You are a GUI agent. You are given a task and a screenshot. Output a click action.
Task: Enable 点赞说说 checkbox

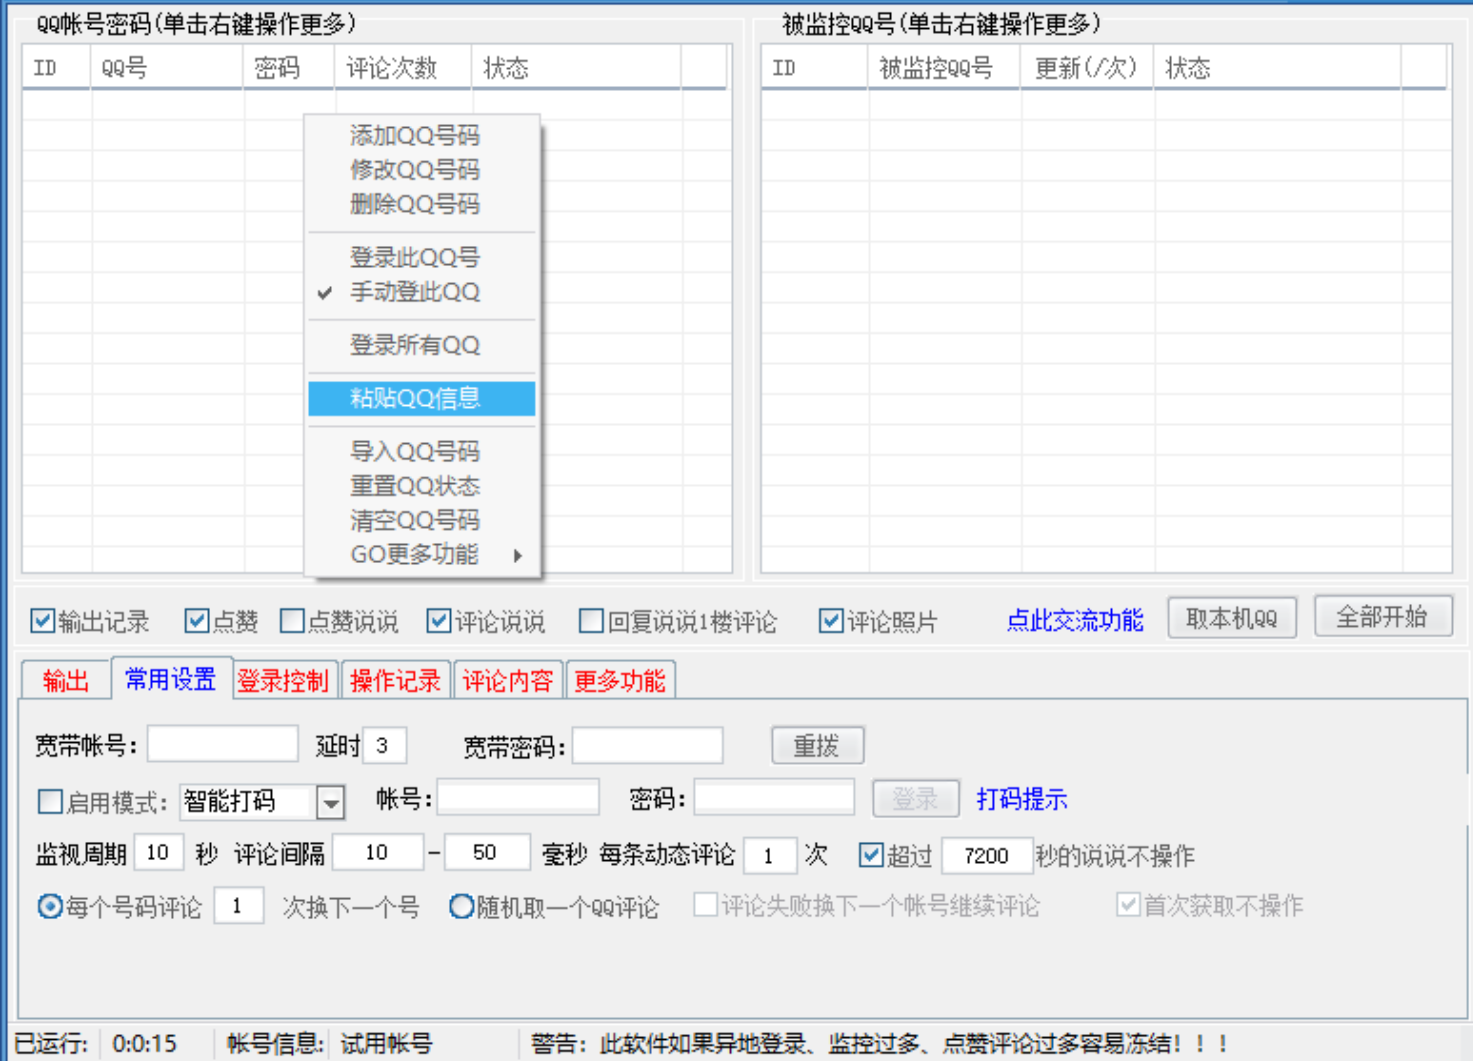[292, 621]
